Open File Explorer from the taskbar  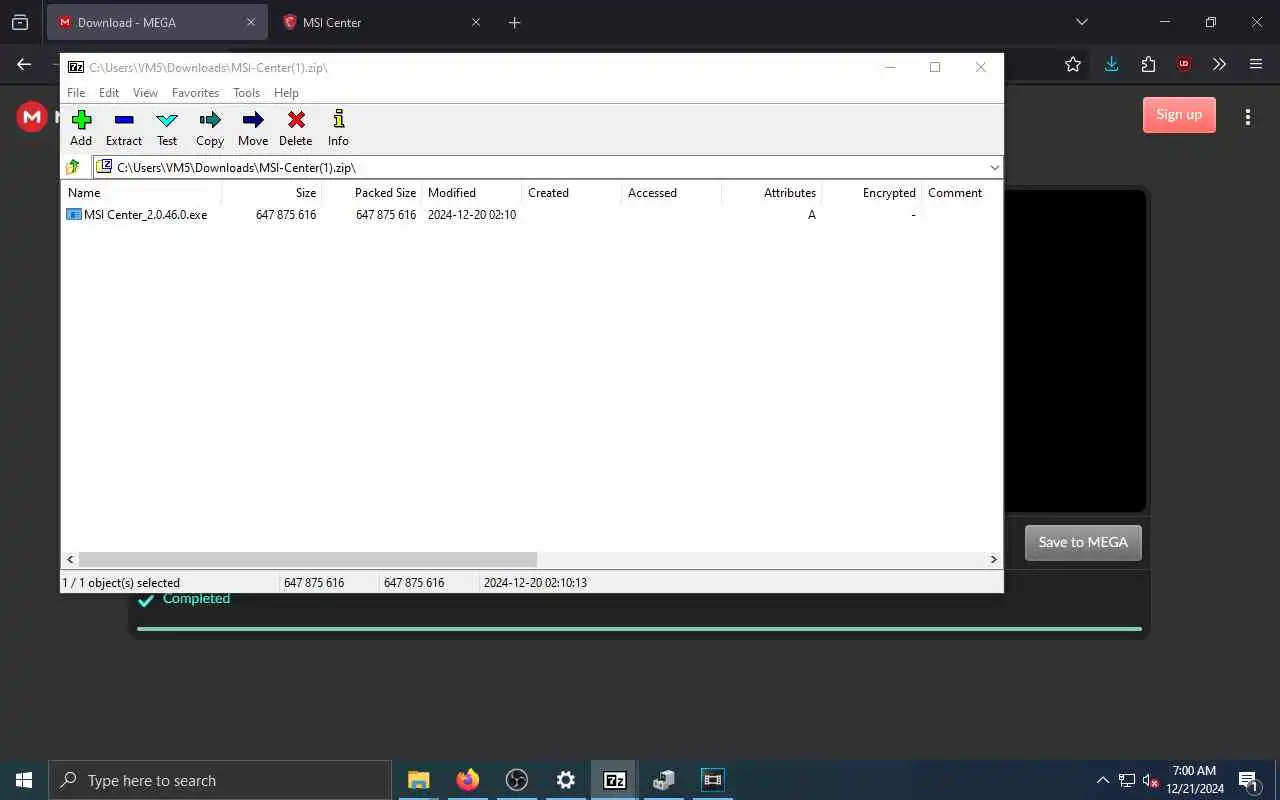(419, 780)
